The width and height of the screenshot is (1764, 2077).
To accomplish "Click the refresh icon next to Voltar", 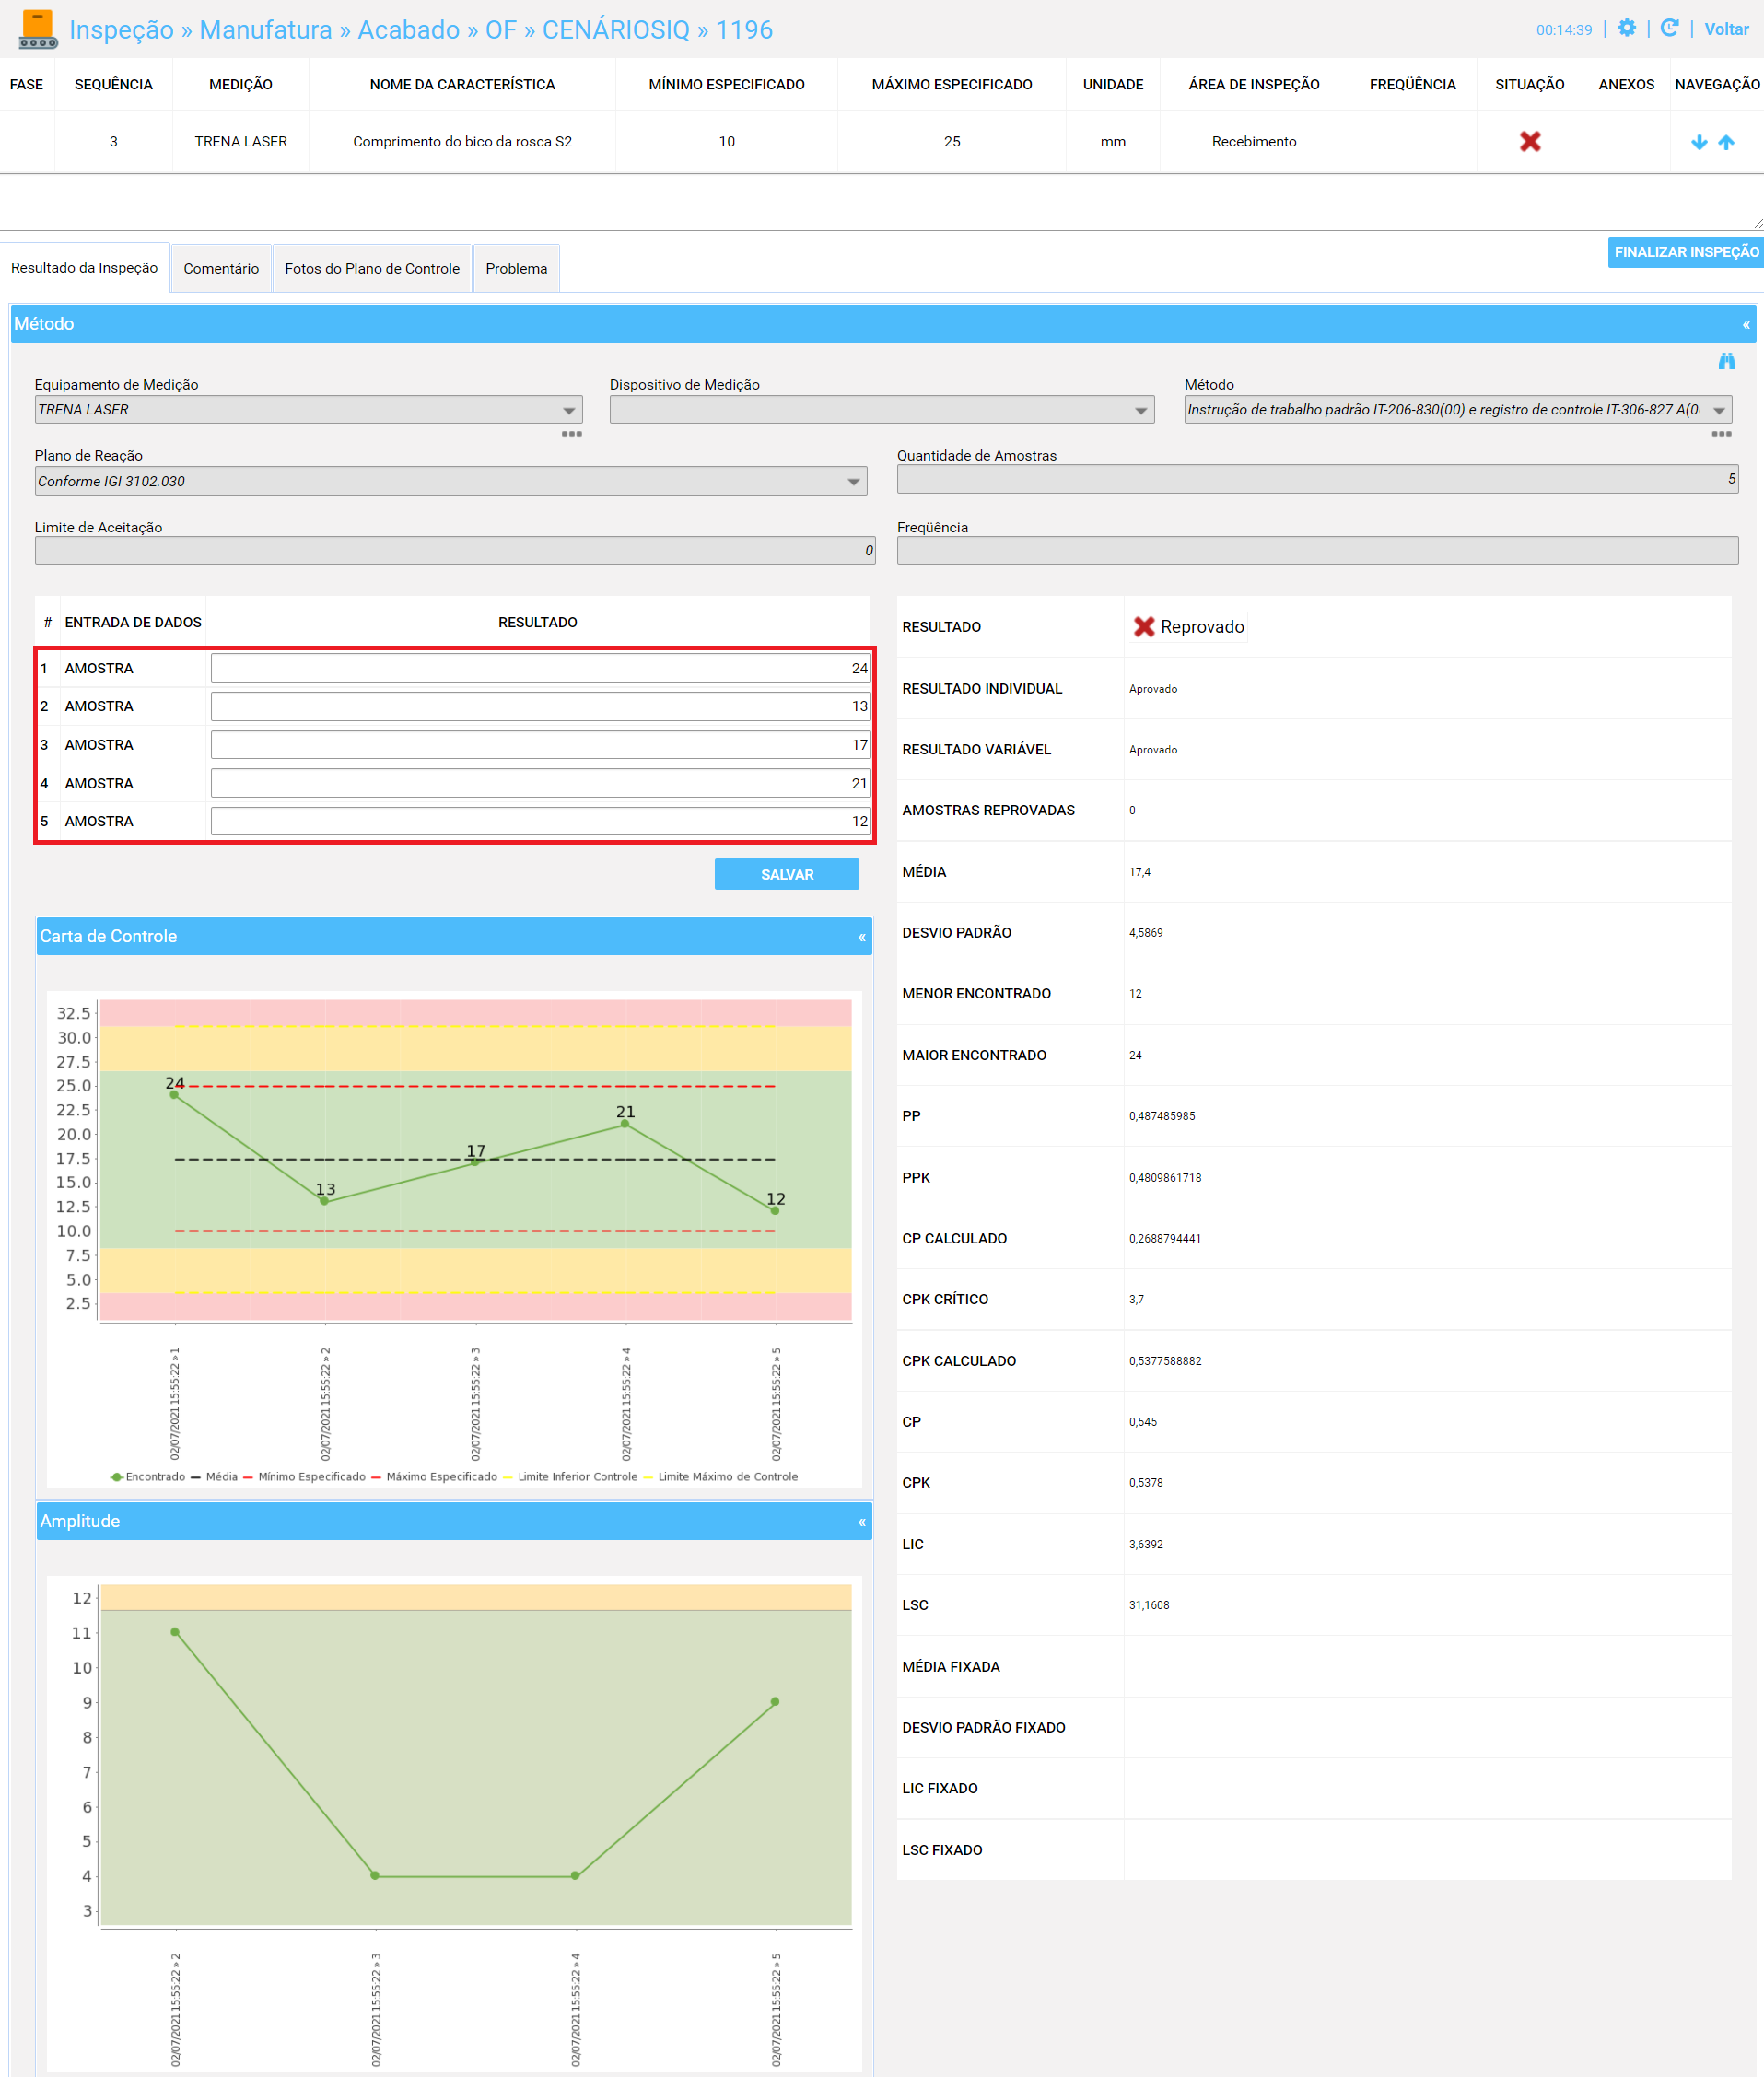I will [1669, 28].
